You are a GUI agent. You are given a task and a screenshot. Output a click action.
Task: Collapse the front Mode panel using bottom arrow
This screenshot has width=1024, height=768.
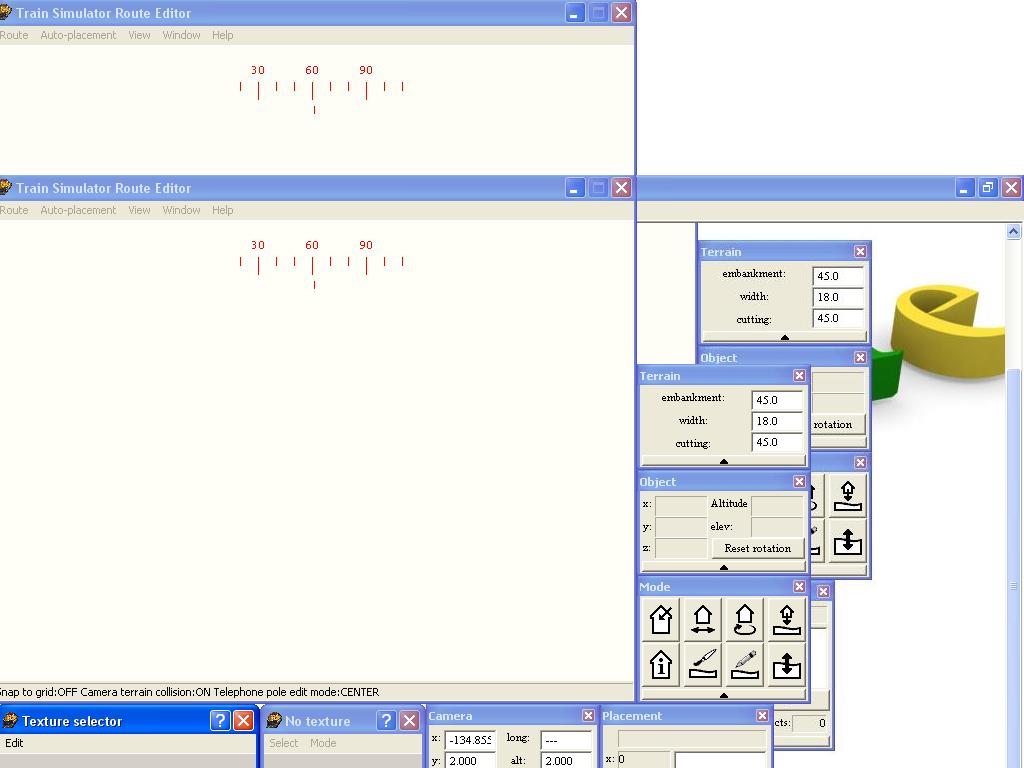723,695
